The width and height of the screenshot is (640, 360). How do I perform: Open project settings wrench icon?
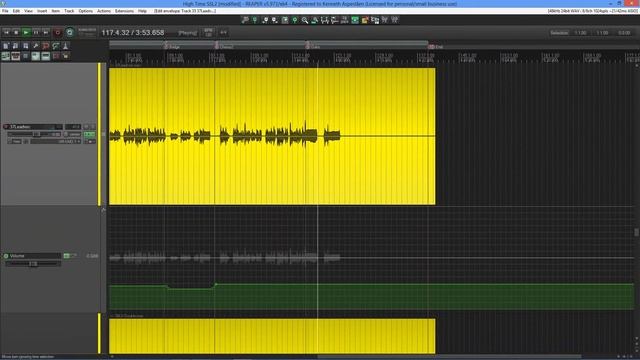tap(36, 46)
